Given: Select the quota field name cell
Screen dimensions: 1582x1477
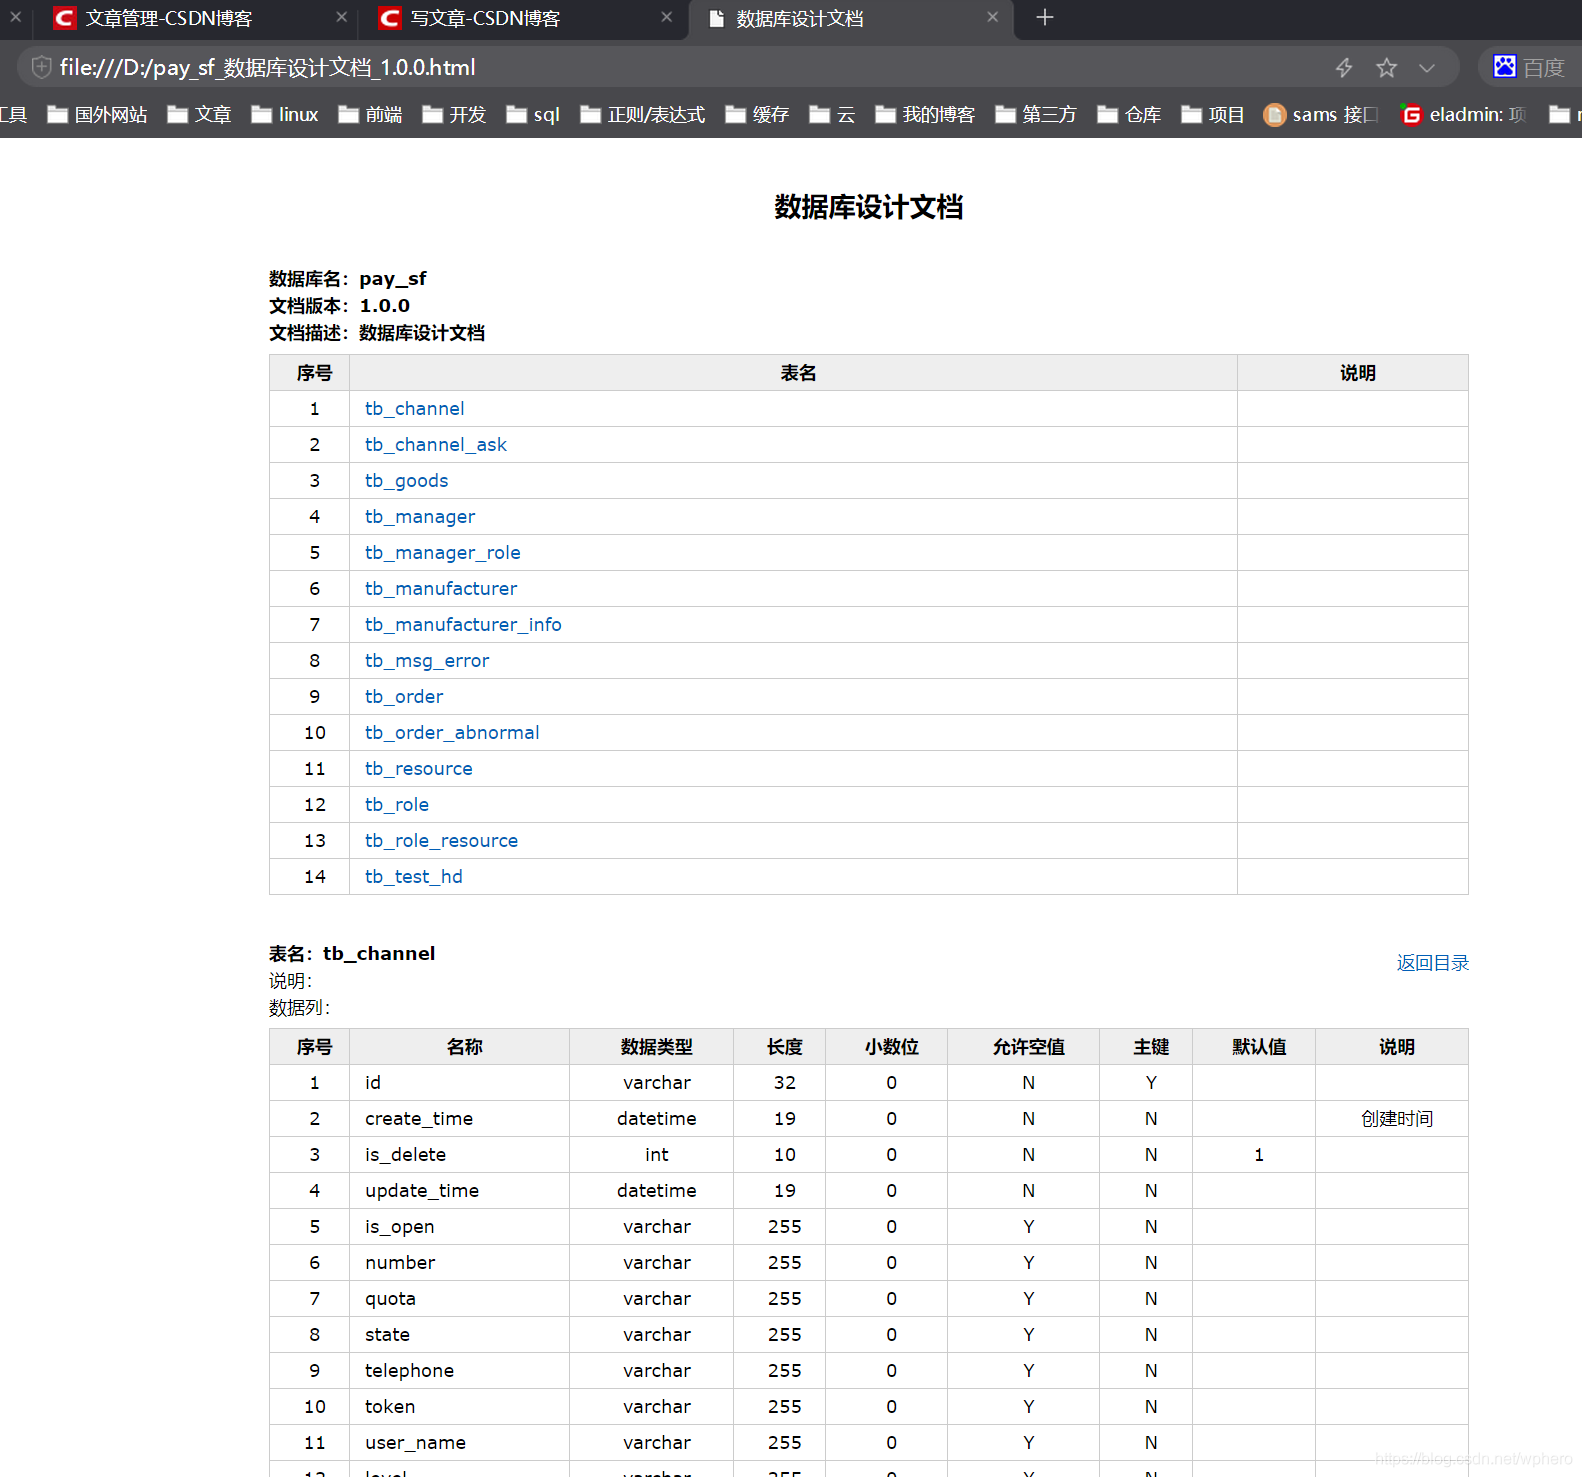Looking at the screenshot, I should coord(459,1299).
